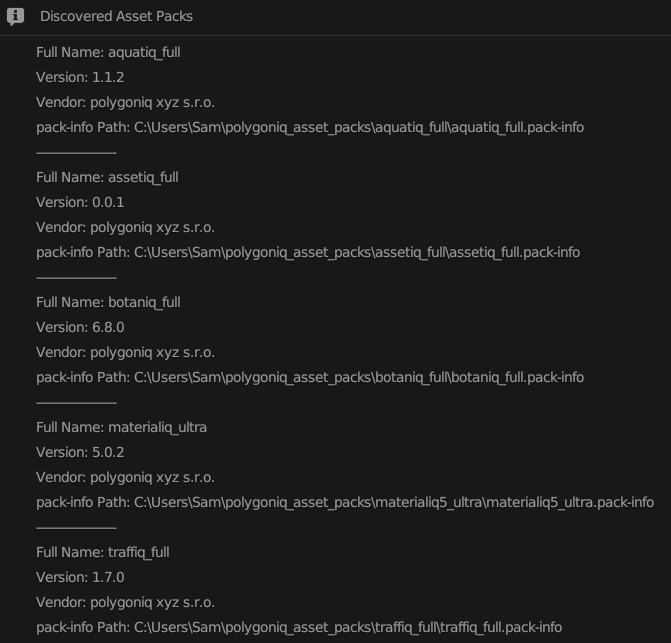
Task: Select the Full Name assetiq_full line
Action: click(x=107, y=177)
